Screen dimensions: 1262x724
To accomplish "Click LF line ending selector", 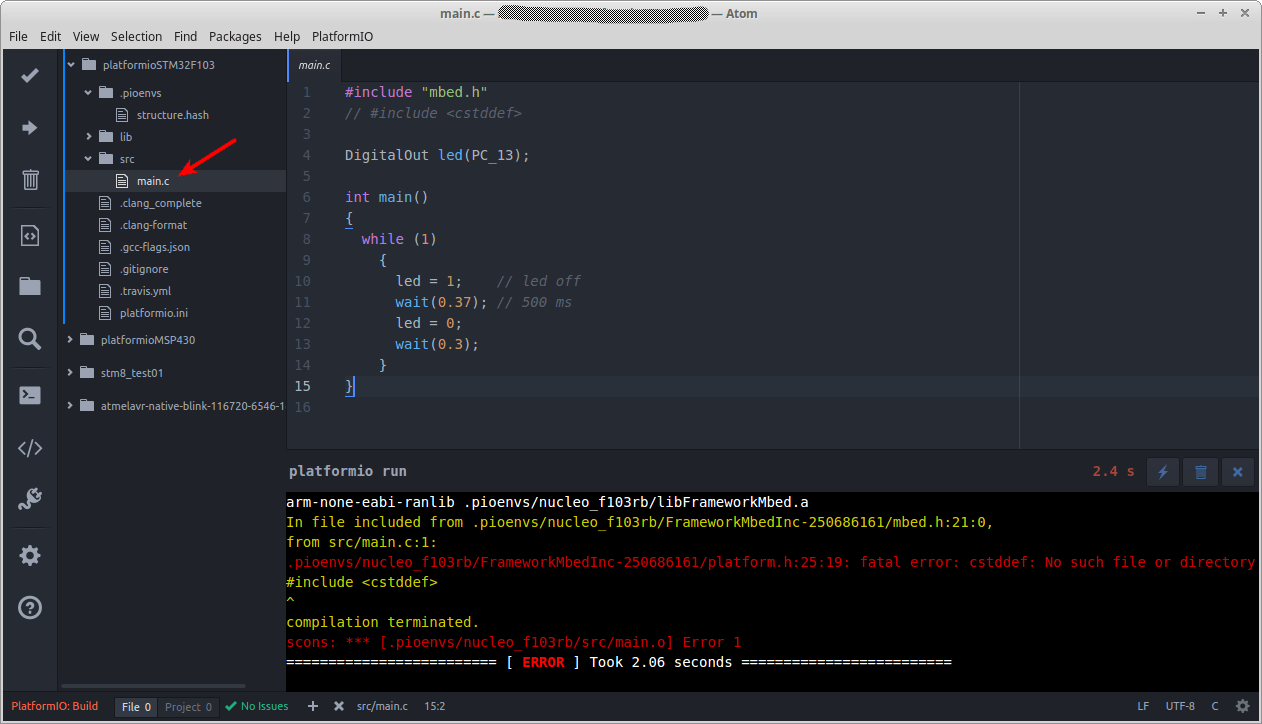I will (1143, 706).
